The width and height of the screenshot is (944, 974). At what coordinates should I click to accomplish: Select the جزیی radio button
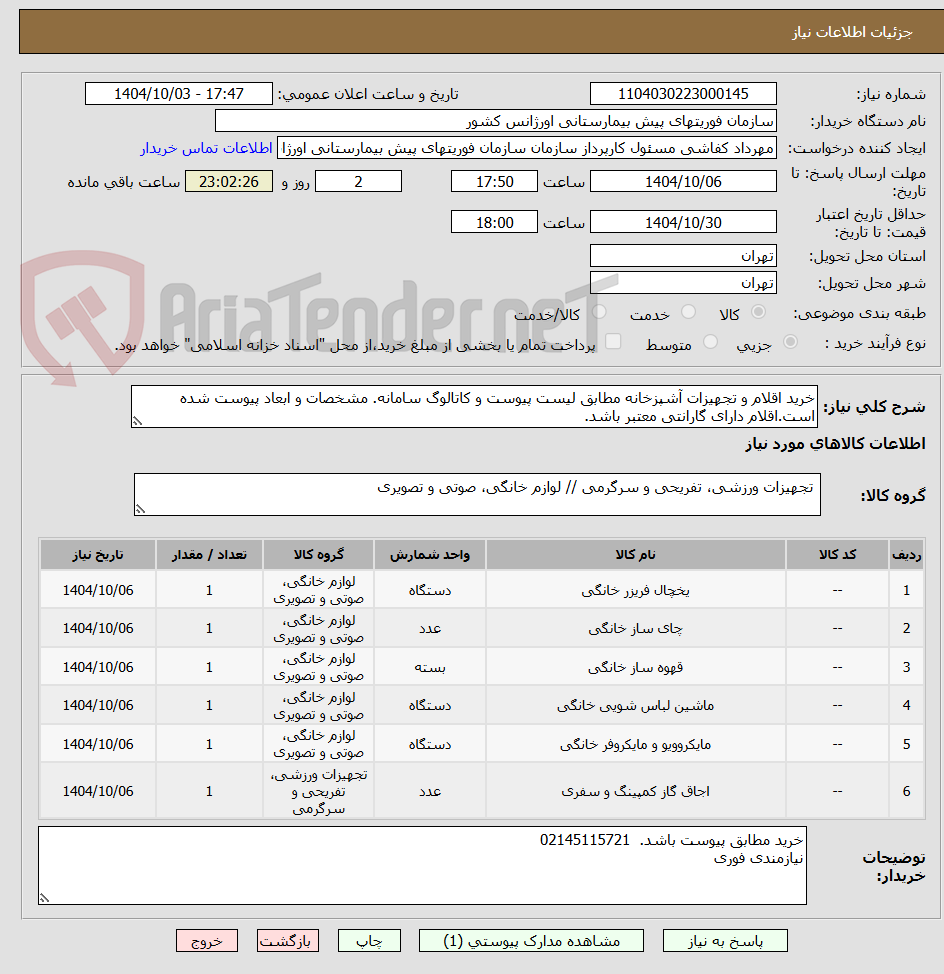click(792, 341)
